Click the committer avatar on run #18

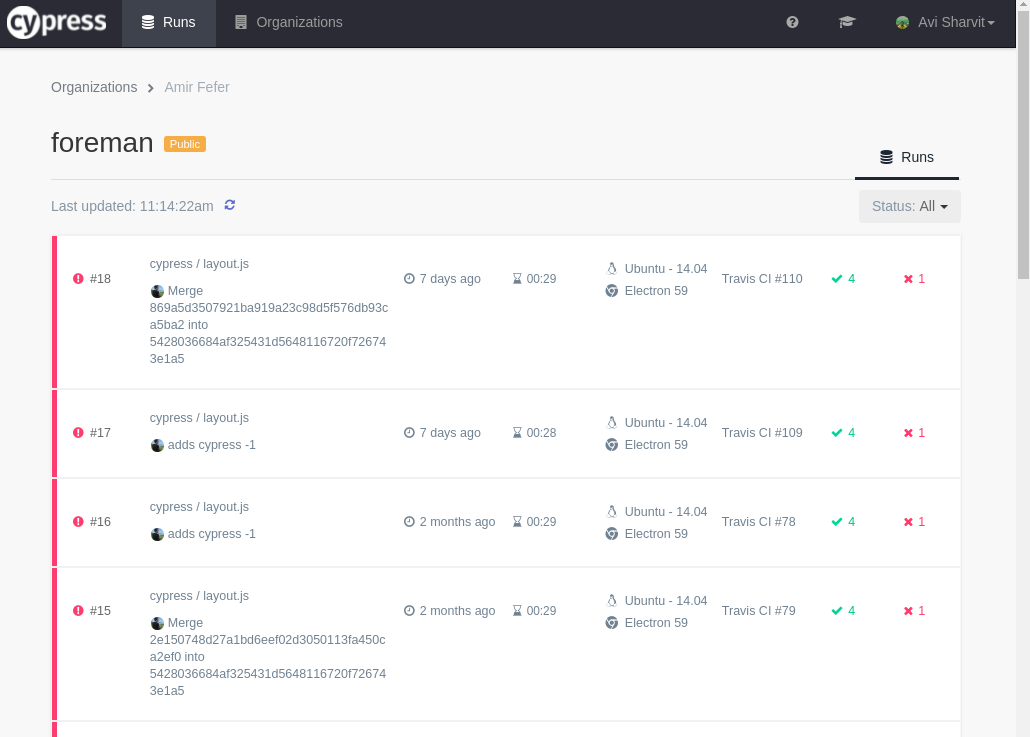pyautogui.click(x=157, y=291)
